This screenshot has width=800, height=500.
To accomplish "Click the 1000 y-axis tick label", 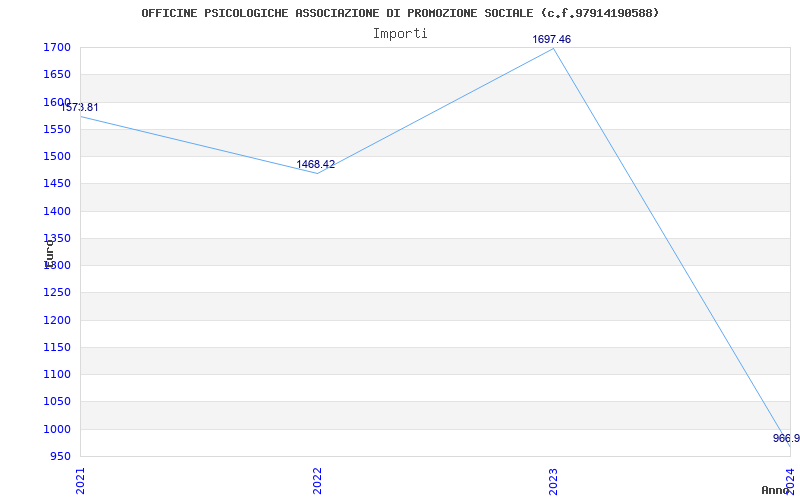I will coord(58,429).
